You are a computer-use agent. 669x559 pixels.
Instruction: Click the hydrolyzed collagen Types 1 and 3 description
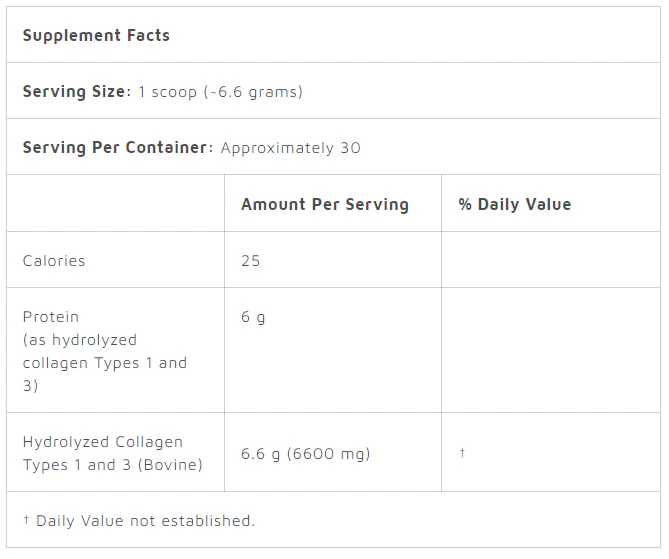[x=105, y=363]
